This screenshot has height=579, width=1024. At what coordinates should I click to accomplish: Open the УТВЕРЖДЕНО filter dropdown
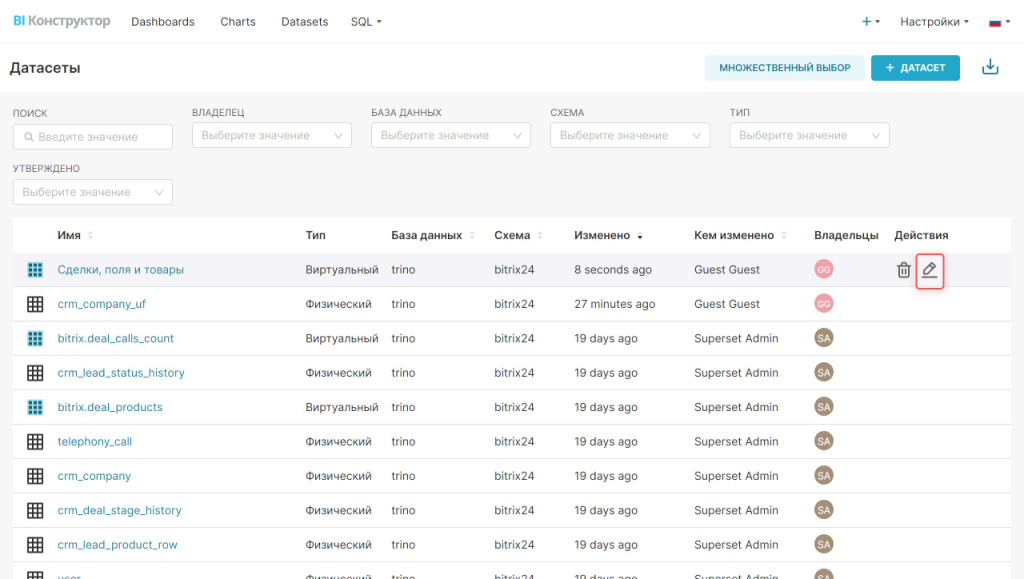pos(93,192)
